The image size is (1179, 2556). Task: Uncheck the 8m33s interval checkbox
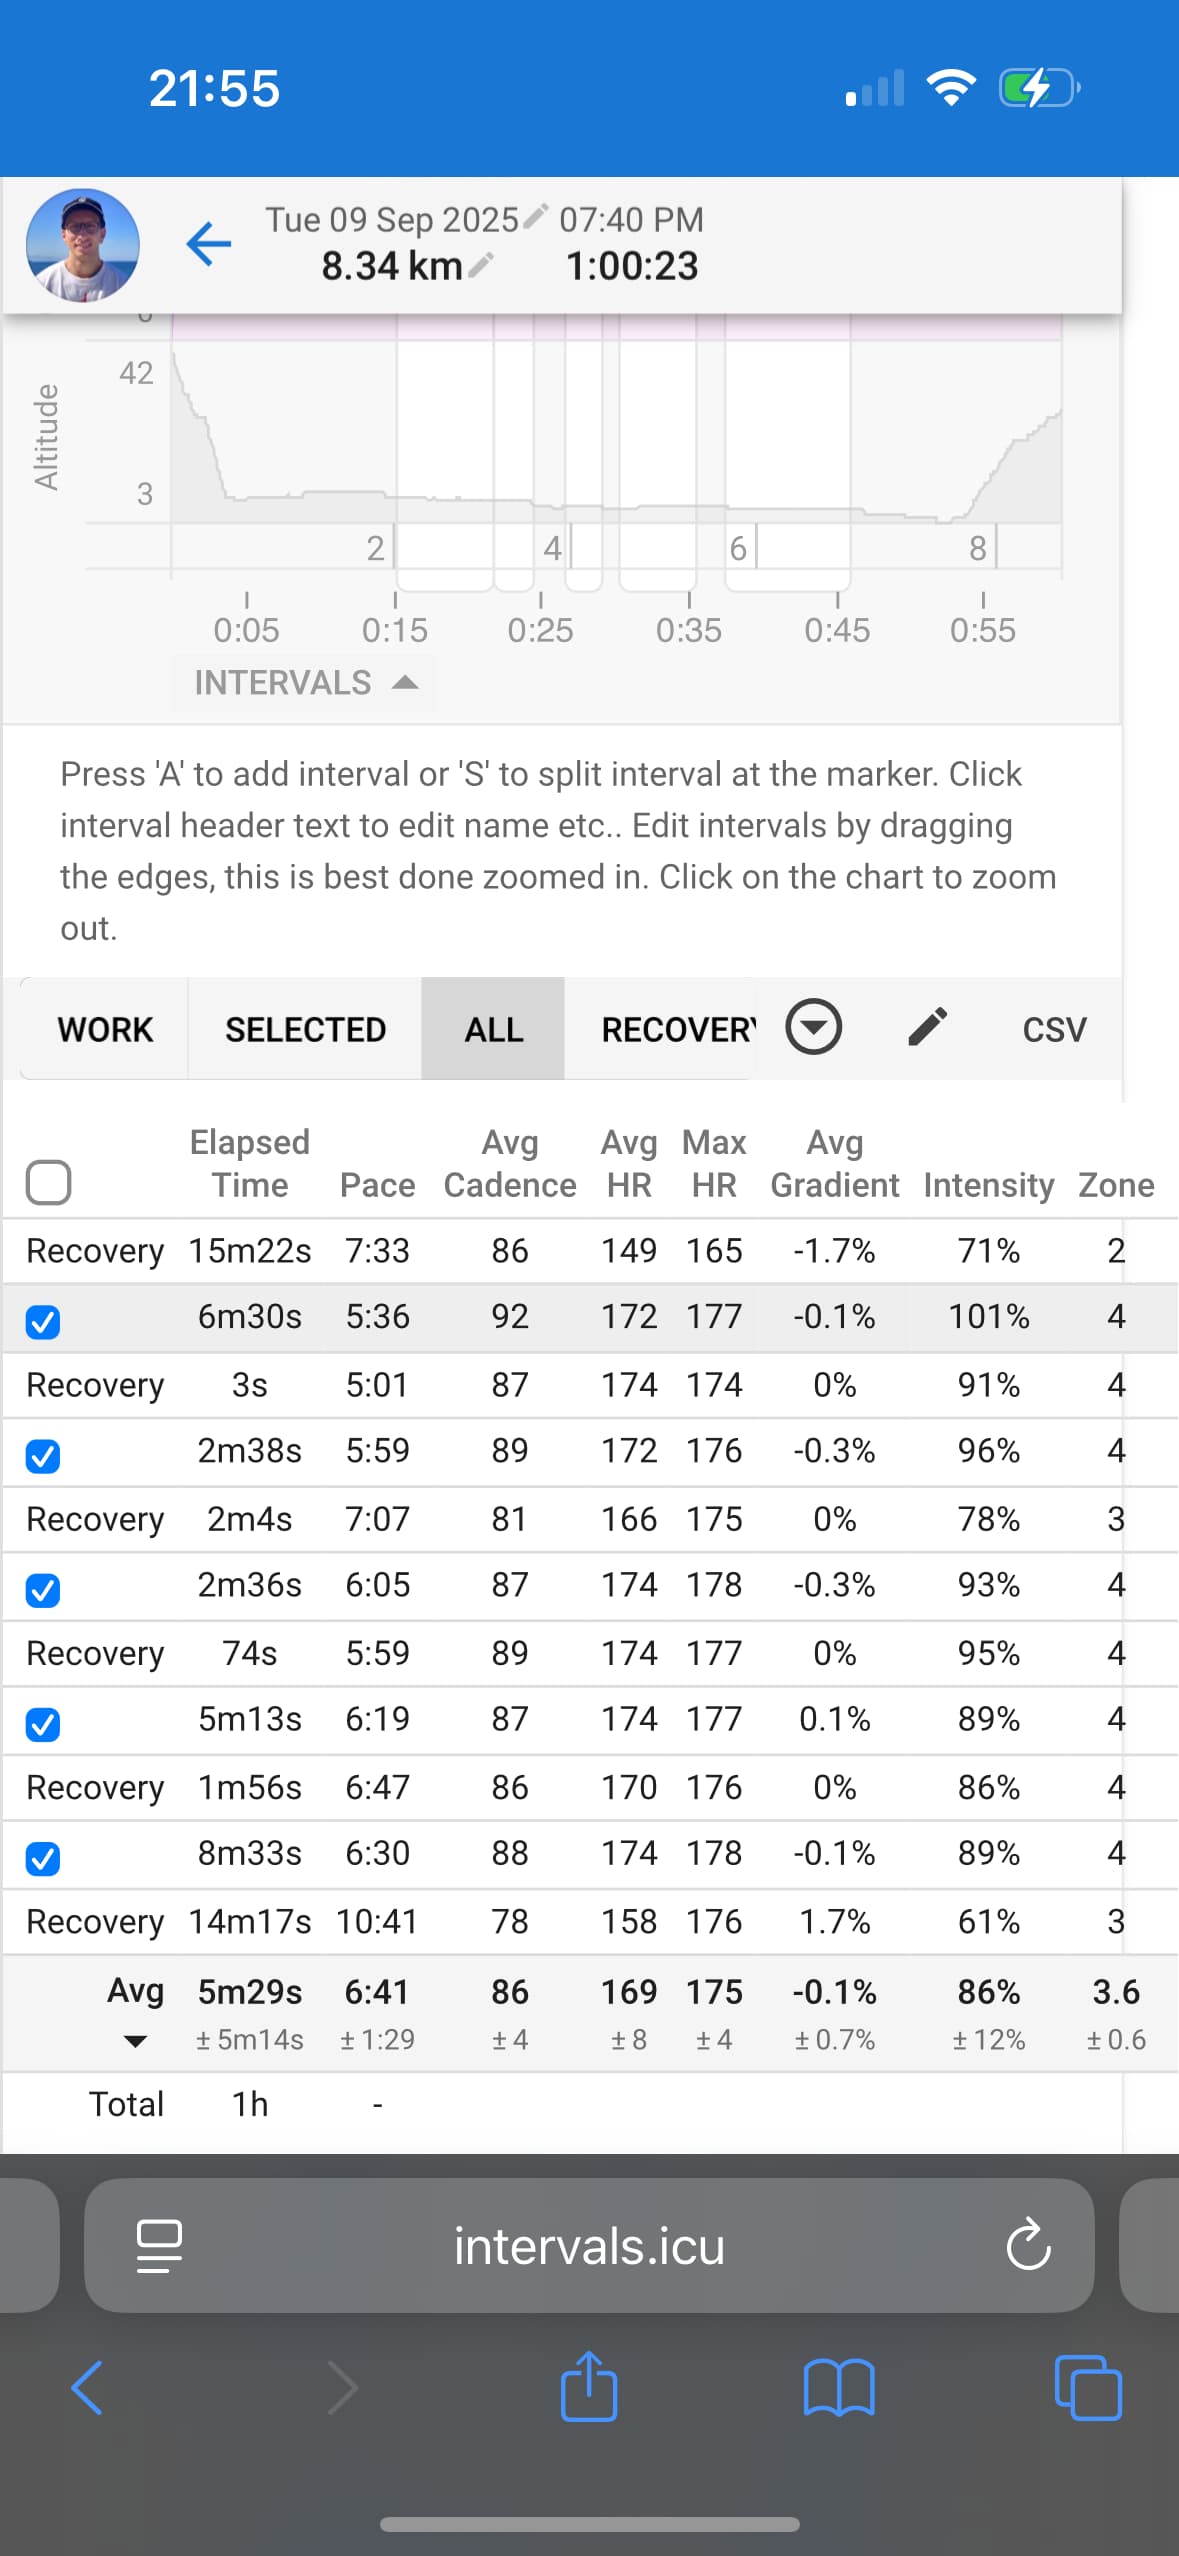(43, 1856)
